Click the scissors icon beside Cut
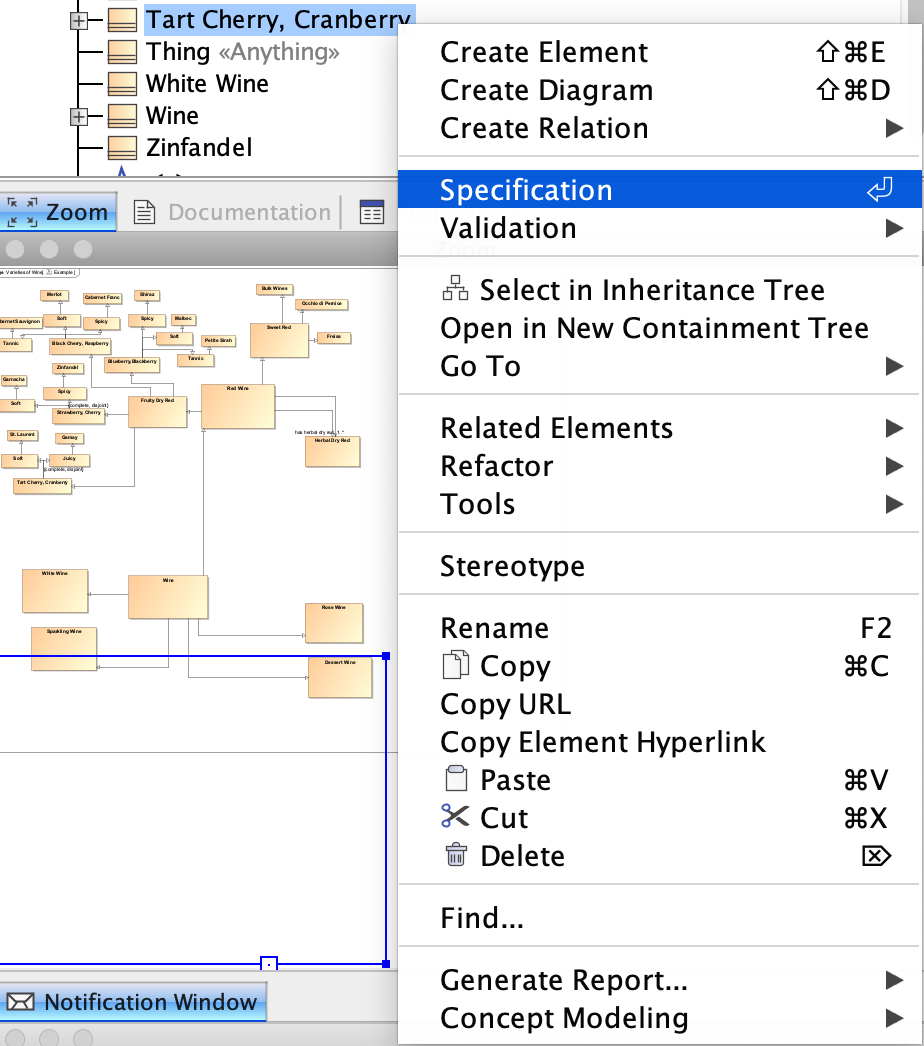 pyautogui.click(x=455, y=817)
